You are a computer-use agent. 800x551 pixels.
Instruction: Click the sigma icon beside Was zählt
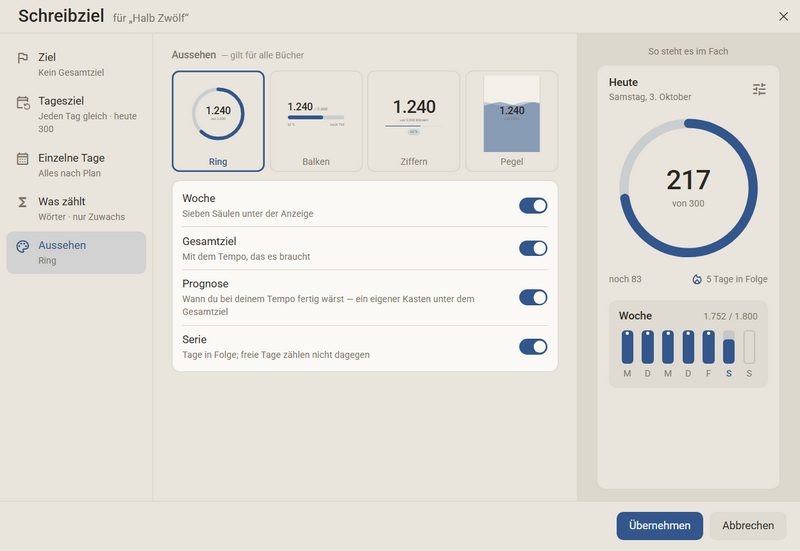coord(22,202)
